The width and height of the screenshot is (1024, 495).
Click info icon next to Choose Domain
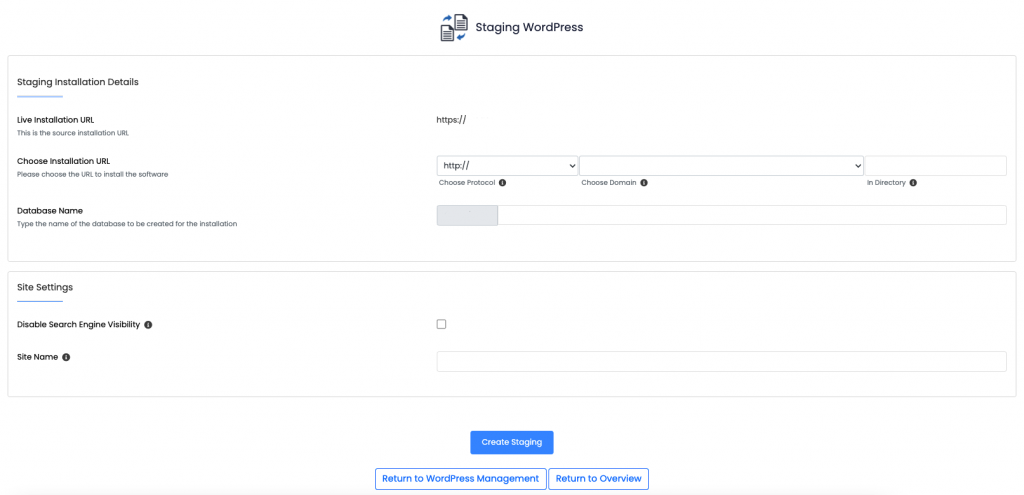click(644, 183)
